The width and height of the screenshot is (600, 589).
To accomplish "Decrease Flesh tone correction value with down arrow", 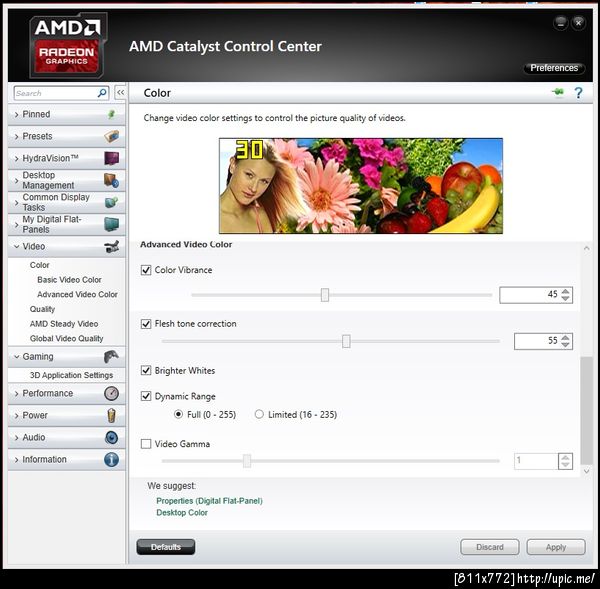I will 566,344.
